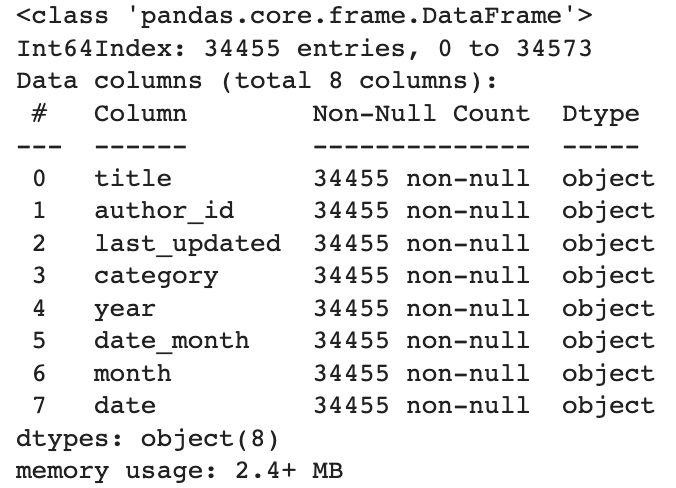Click the Int64Index entries line
Screen dimensions: 676x488
[304, 49]
